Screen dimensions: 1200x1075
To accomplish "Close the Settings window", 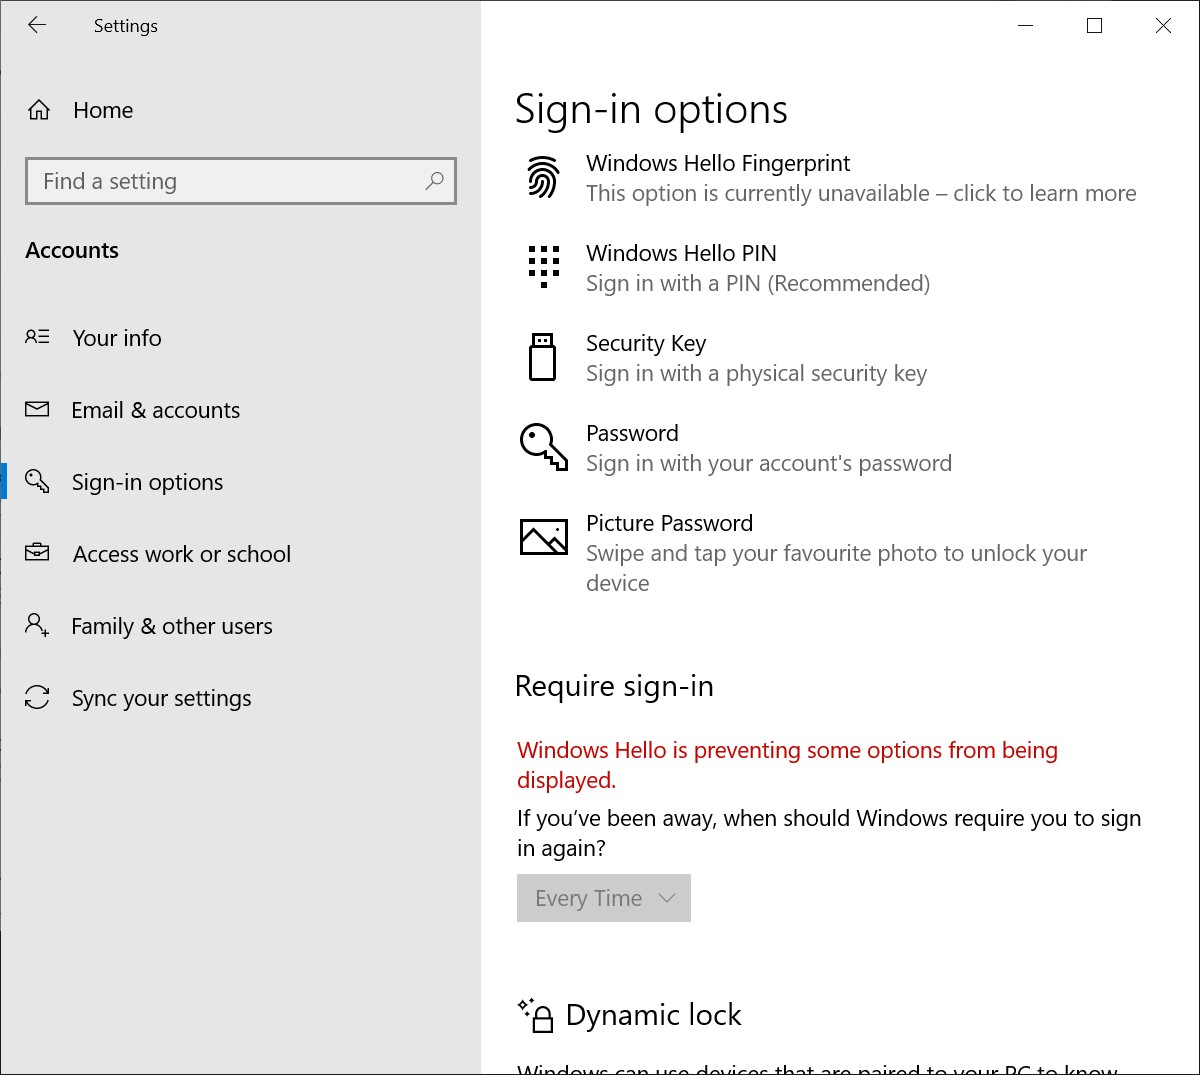I will tap(1163, 26).
